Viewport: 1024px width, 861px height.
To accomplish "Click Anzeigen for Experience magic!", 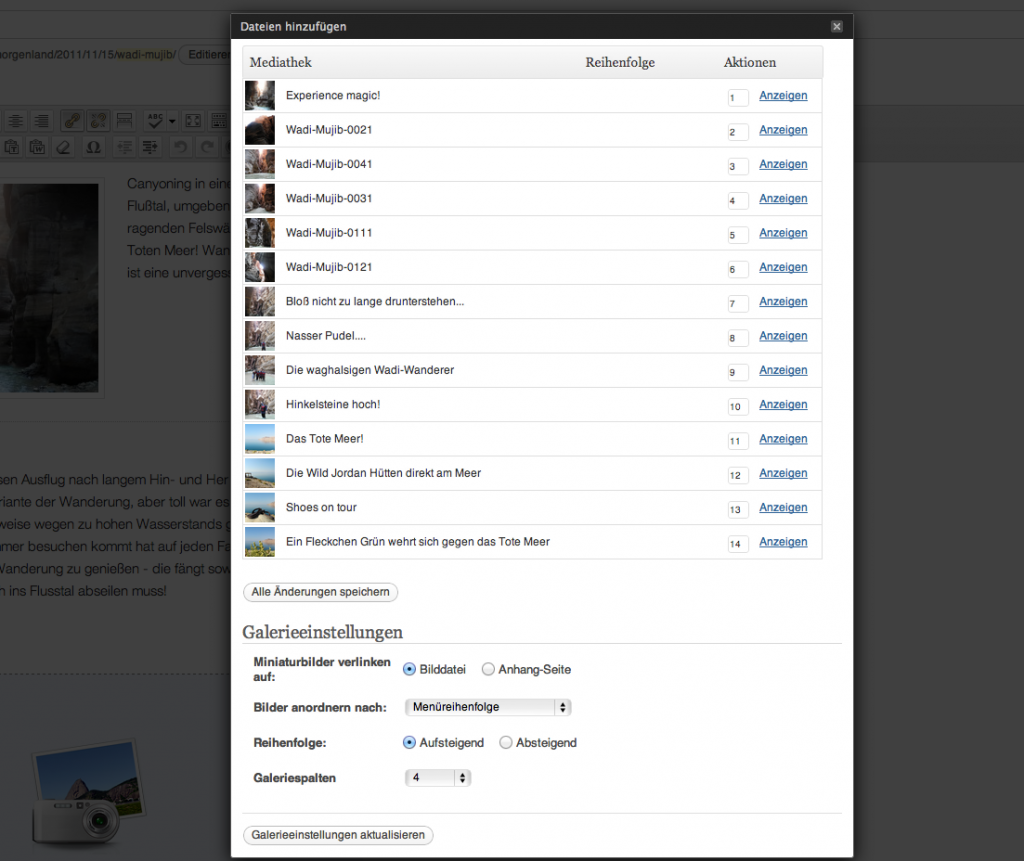I will [783, 96].
